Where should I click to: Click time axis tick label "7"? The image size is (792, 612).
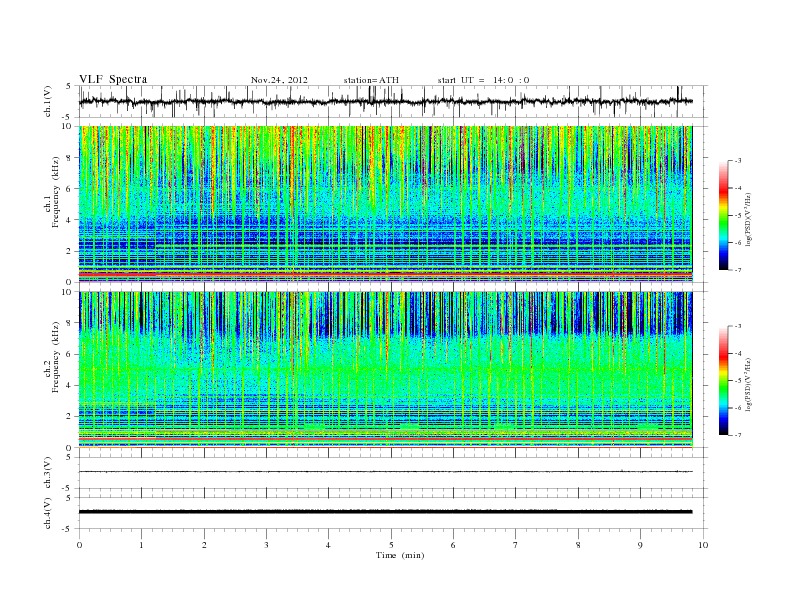point(516,545)
